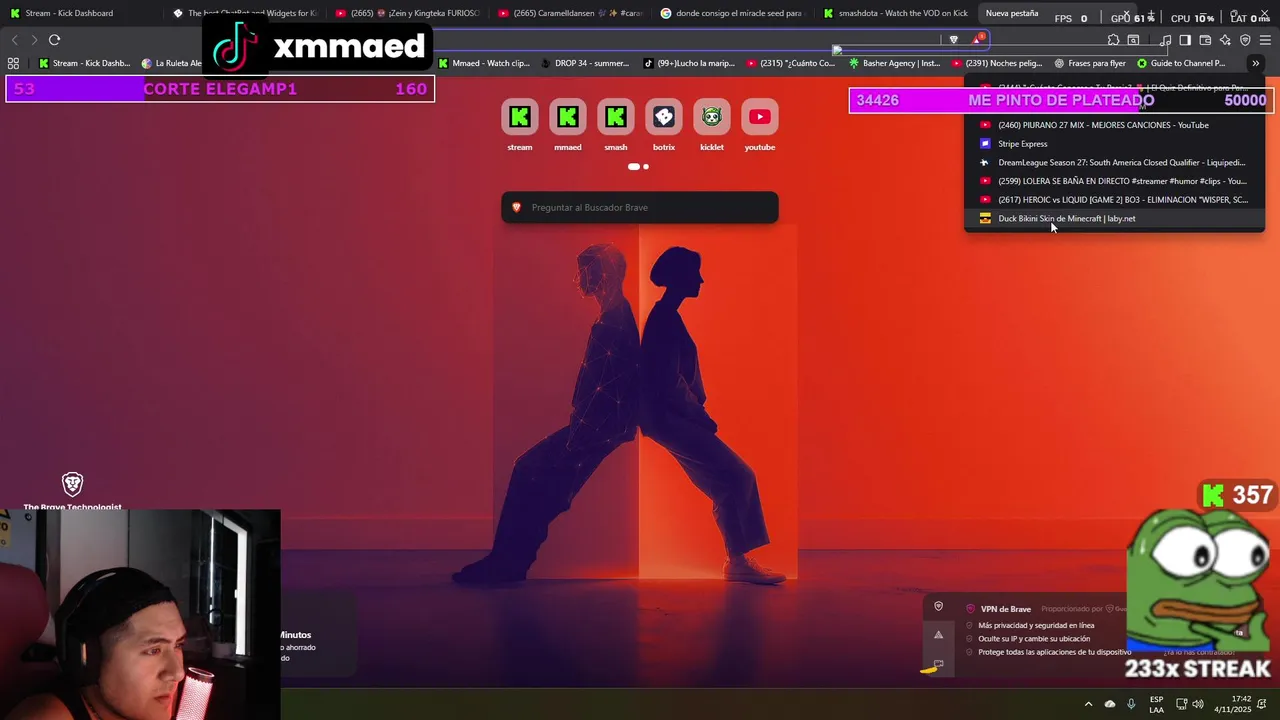Switch to 'Caramelldansen' YouTube tab

570,13
